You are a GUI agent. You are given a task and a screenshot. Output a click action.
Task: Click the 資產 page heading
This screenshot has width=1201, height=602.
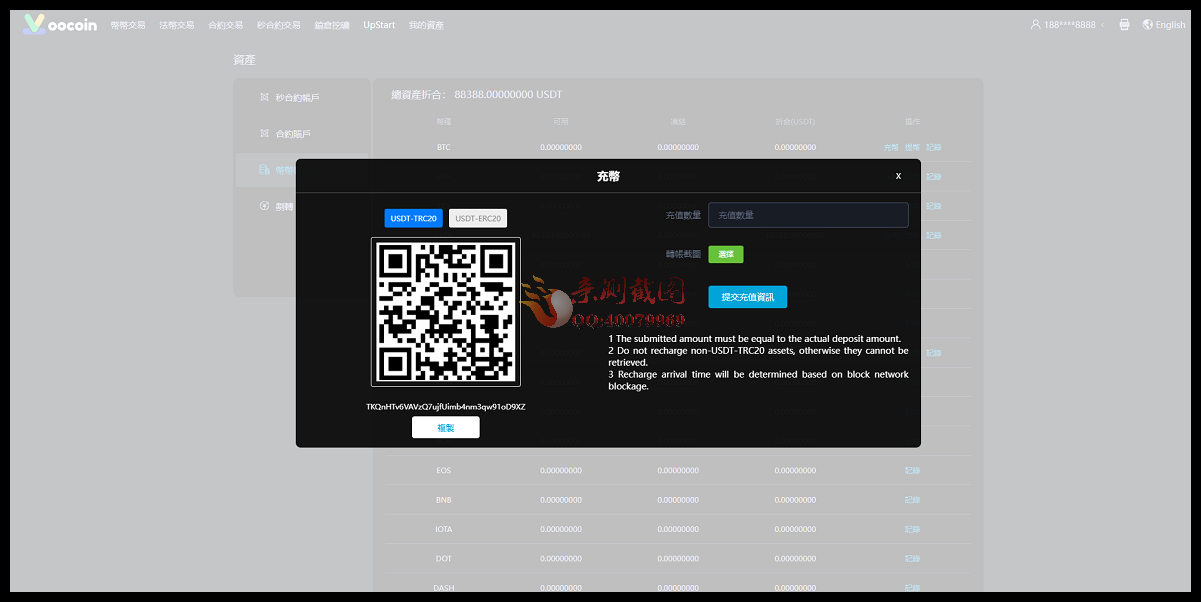[x=244, y=60]
